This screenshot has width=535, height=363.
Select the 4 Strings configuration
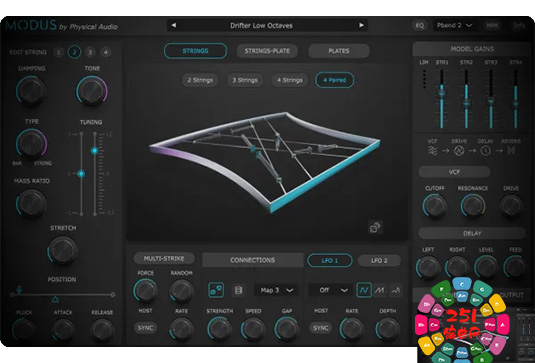click(290, 80)
